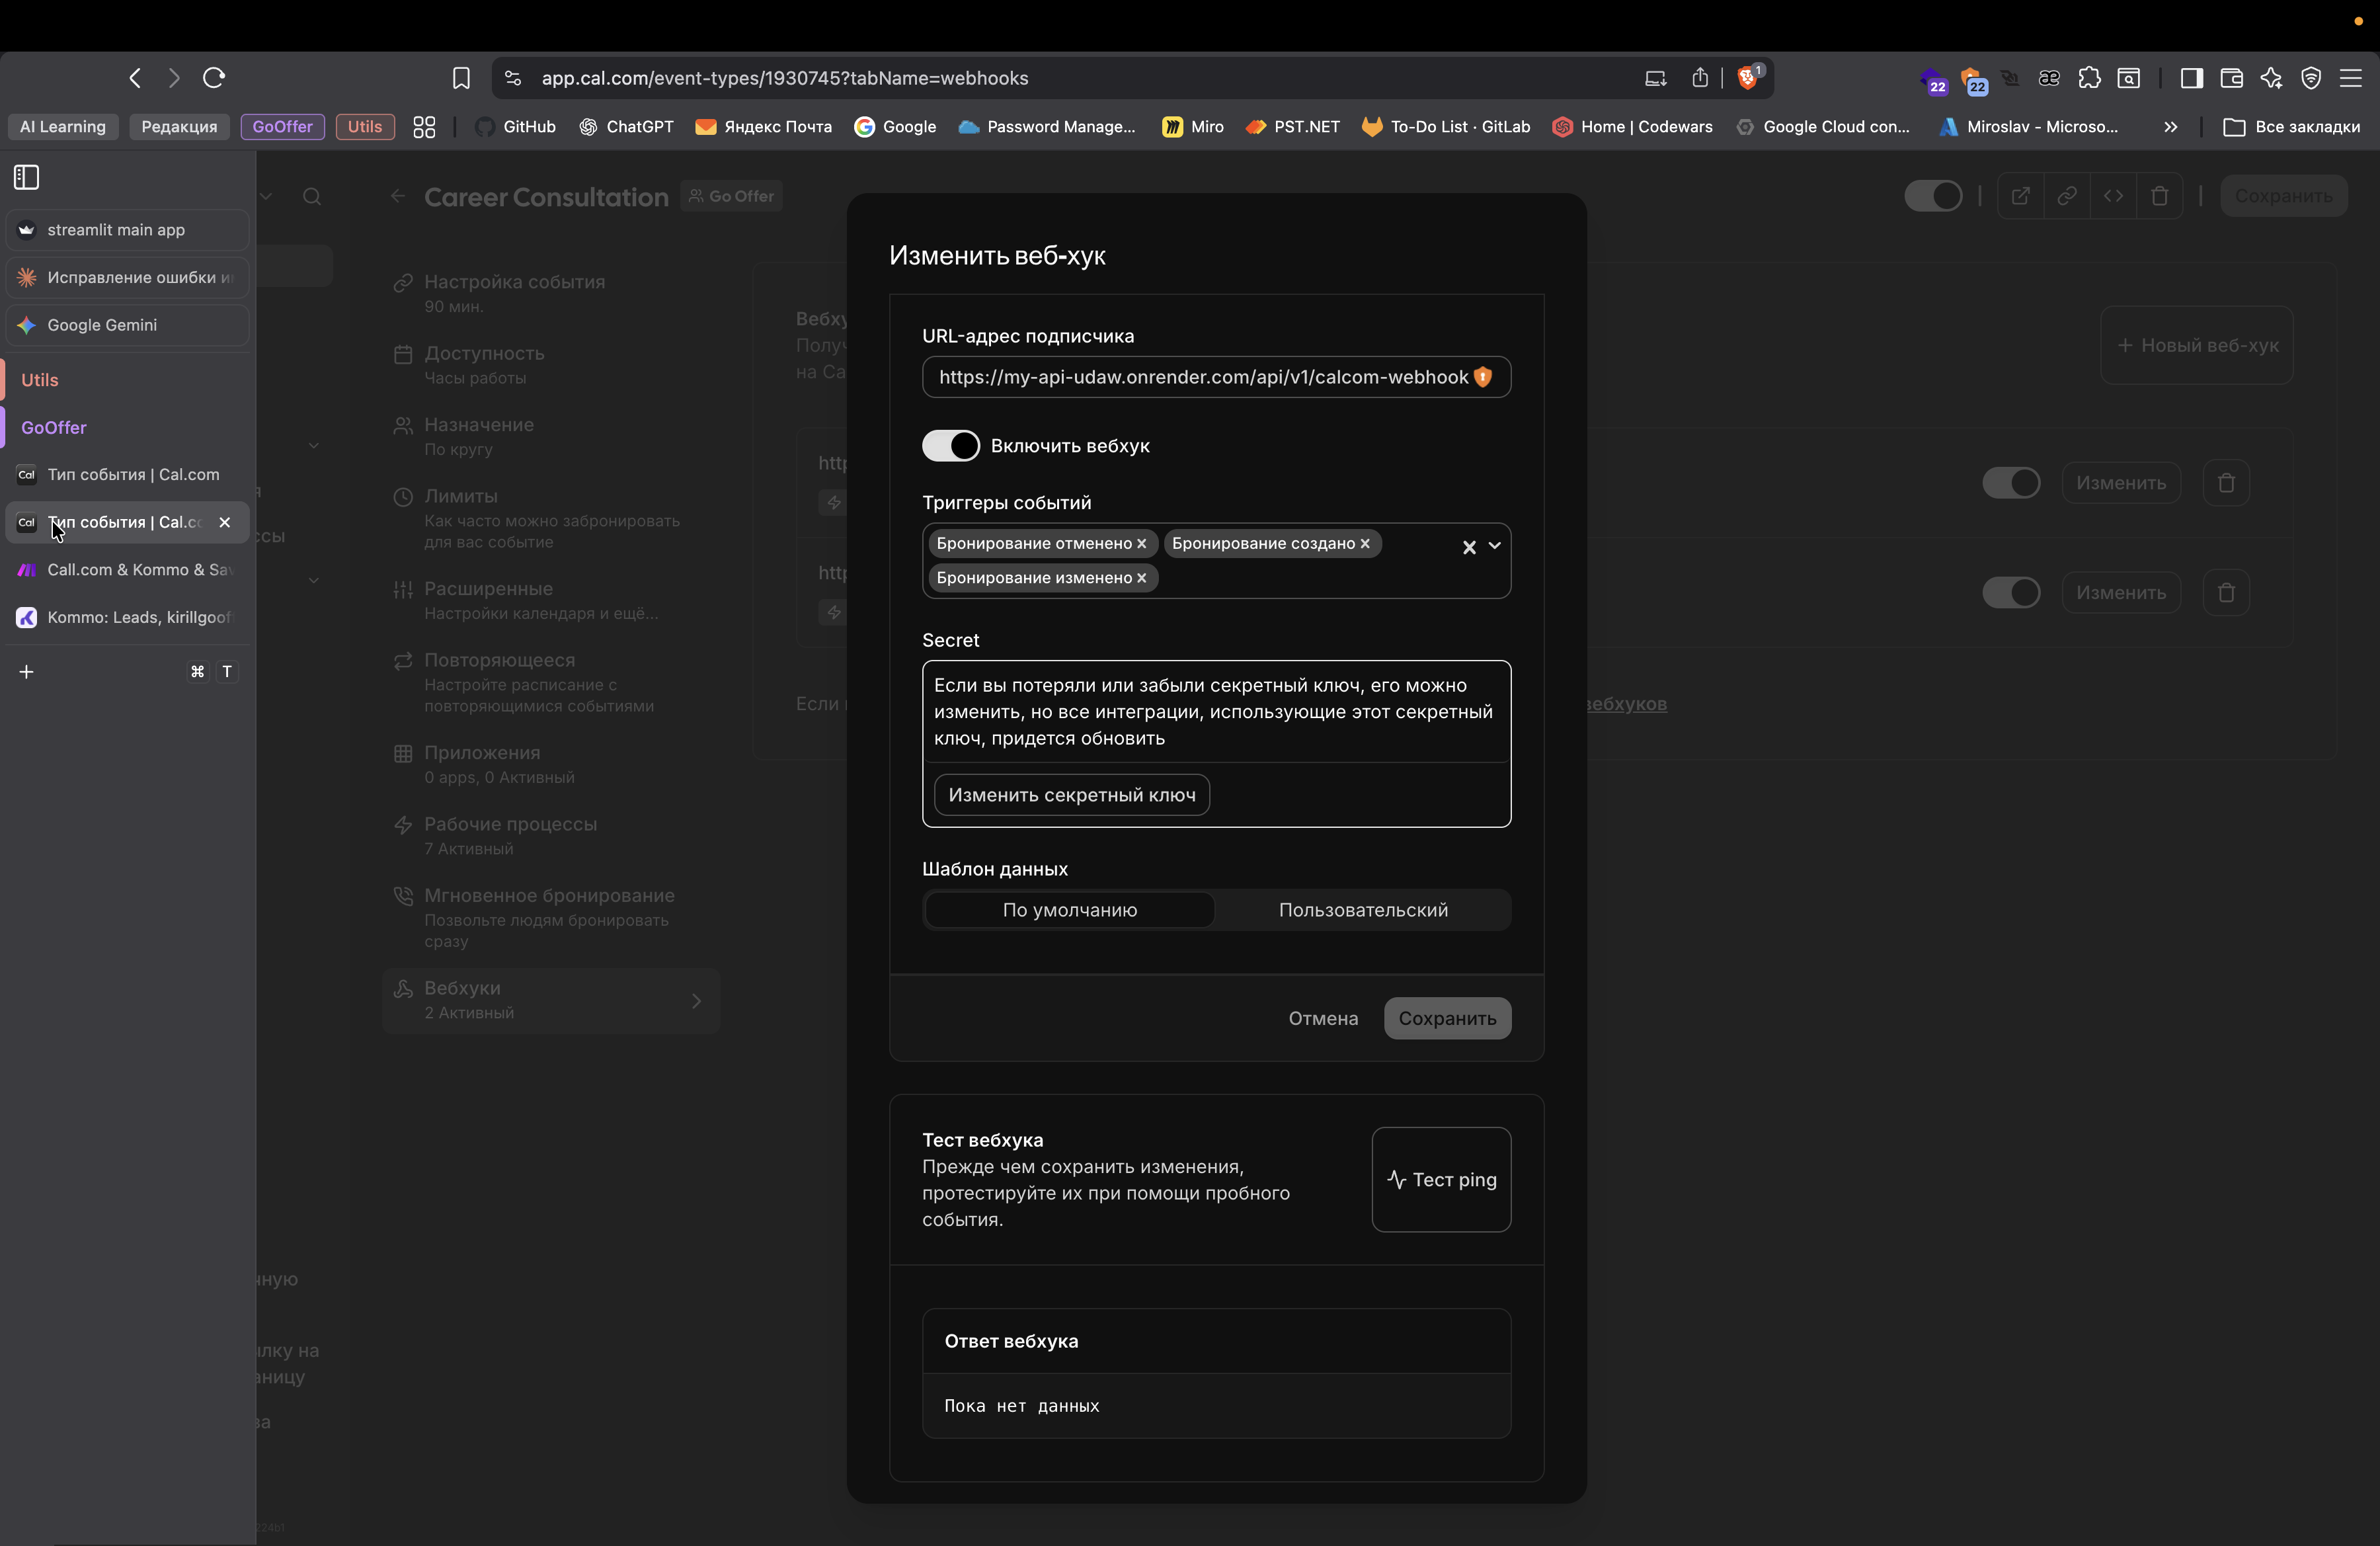Open the Brave Shields lion icon
2380x1546 pixels.
(1748, 78)
